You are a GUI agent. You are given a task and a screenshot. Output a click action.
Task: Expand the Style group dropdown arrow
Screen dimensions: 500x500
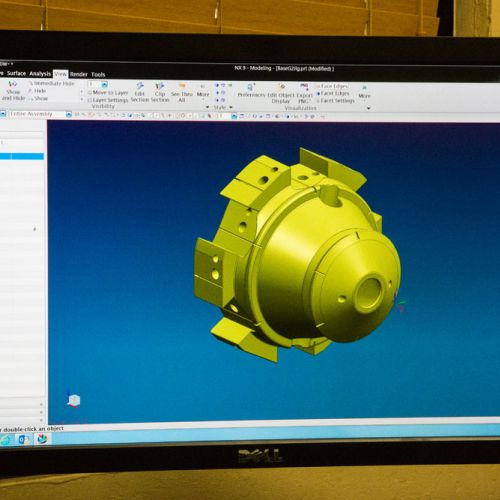tap(231, 107)
